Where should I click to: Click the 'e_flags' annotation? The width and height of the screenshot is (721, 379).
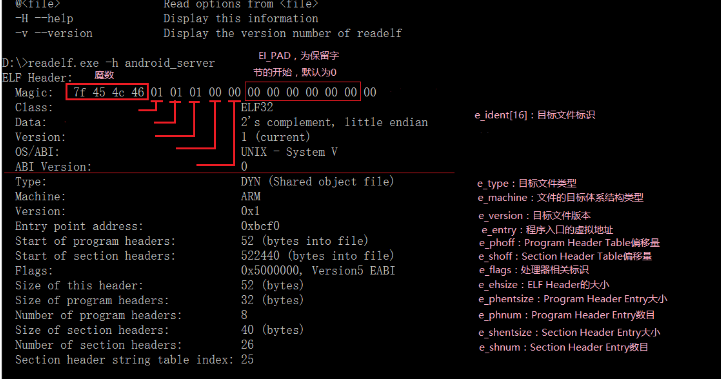tap(534, 270)
